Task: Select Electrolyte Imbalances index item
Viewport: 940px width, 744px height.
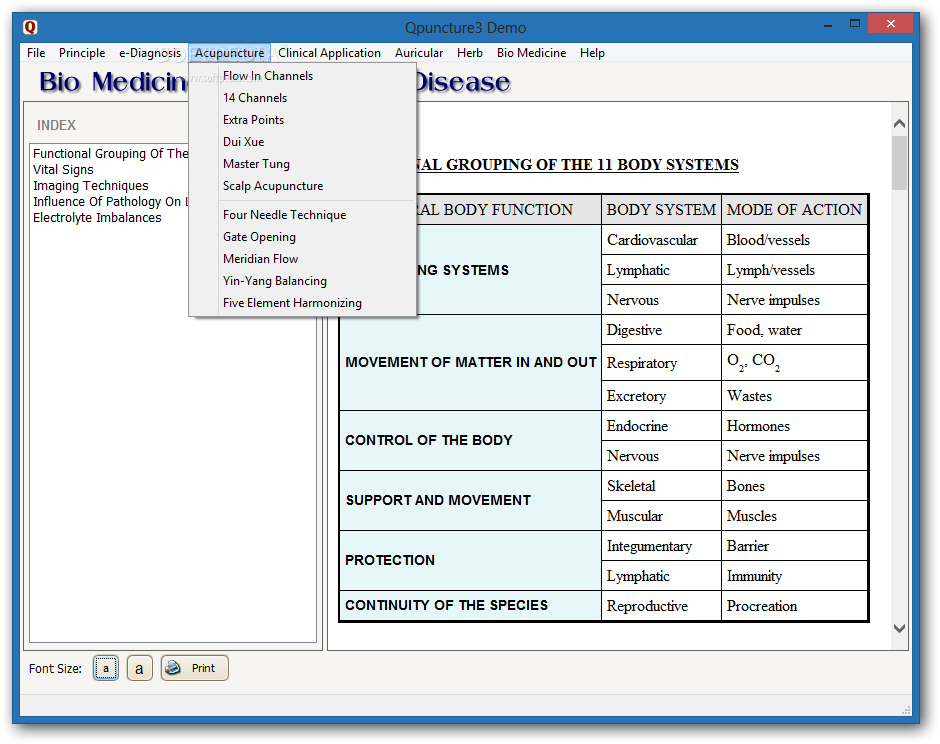Action: click(97, 218)
